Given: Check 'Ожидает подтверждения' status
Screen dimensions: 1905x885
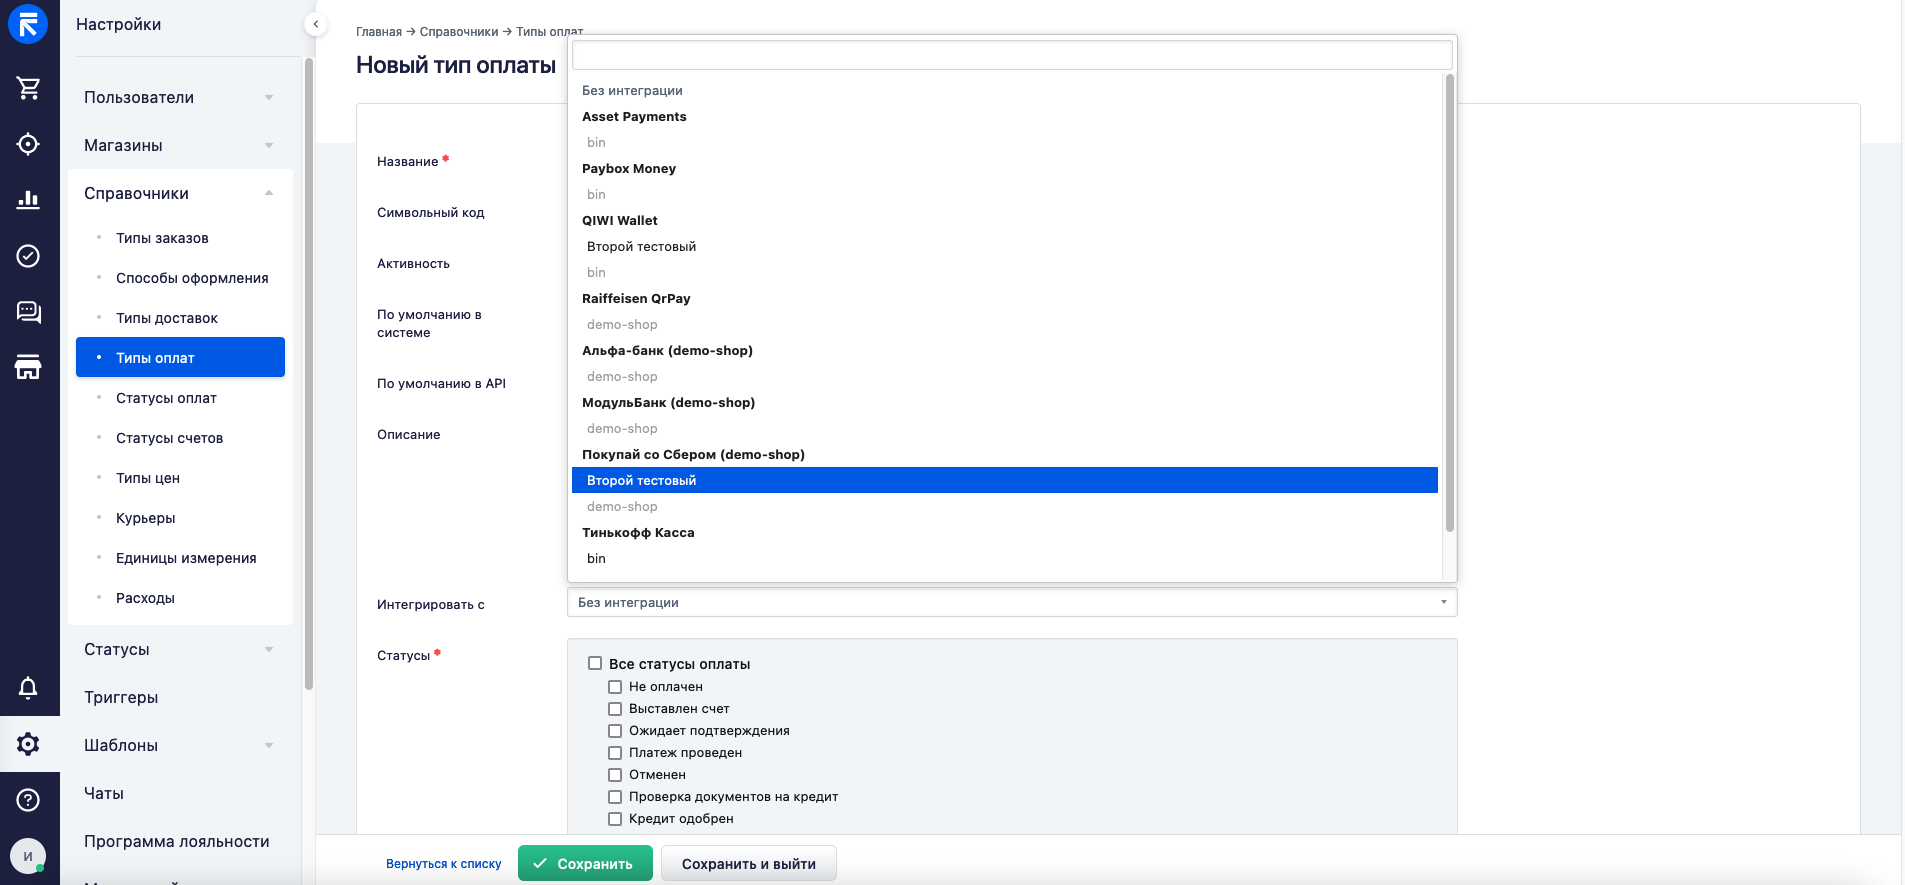Looking at the screenshot, I should (x=615, y=731).
